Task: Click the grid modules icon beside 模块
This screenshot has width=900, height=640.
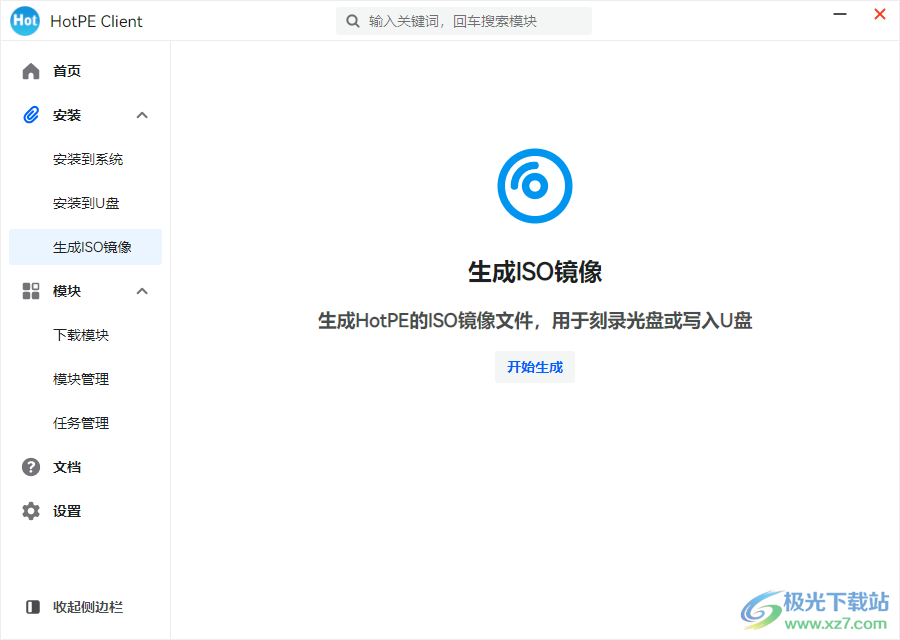Action: (x=31, y=291)
